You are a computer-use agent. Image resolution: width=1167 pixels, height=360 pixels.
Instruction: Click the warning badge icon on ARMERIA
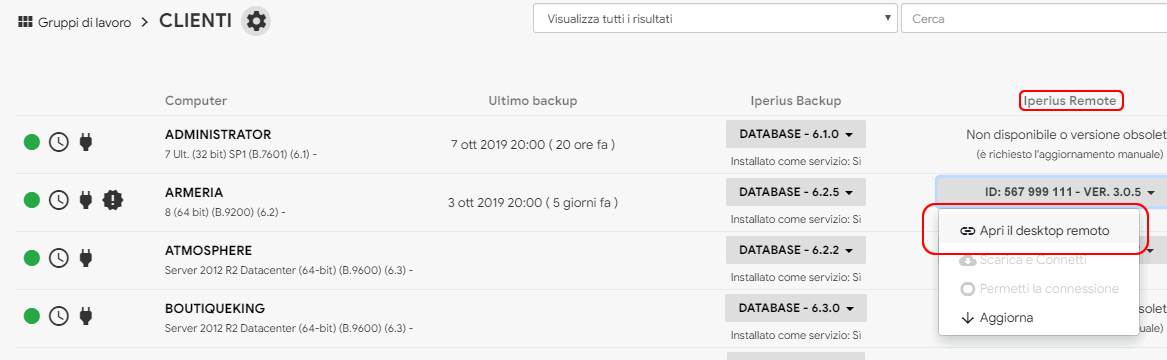112,199
